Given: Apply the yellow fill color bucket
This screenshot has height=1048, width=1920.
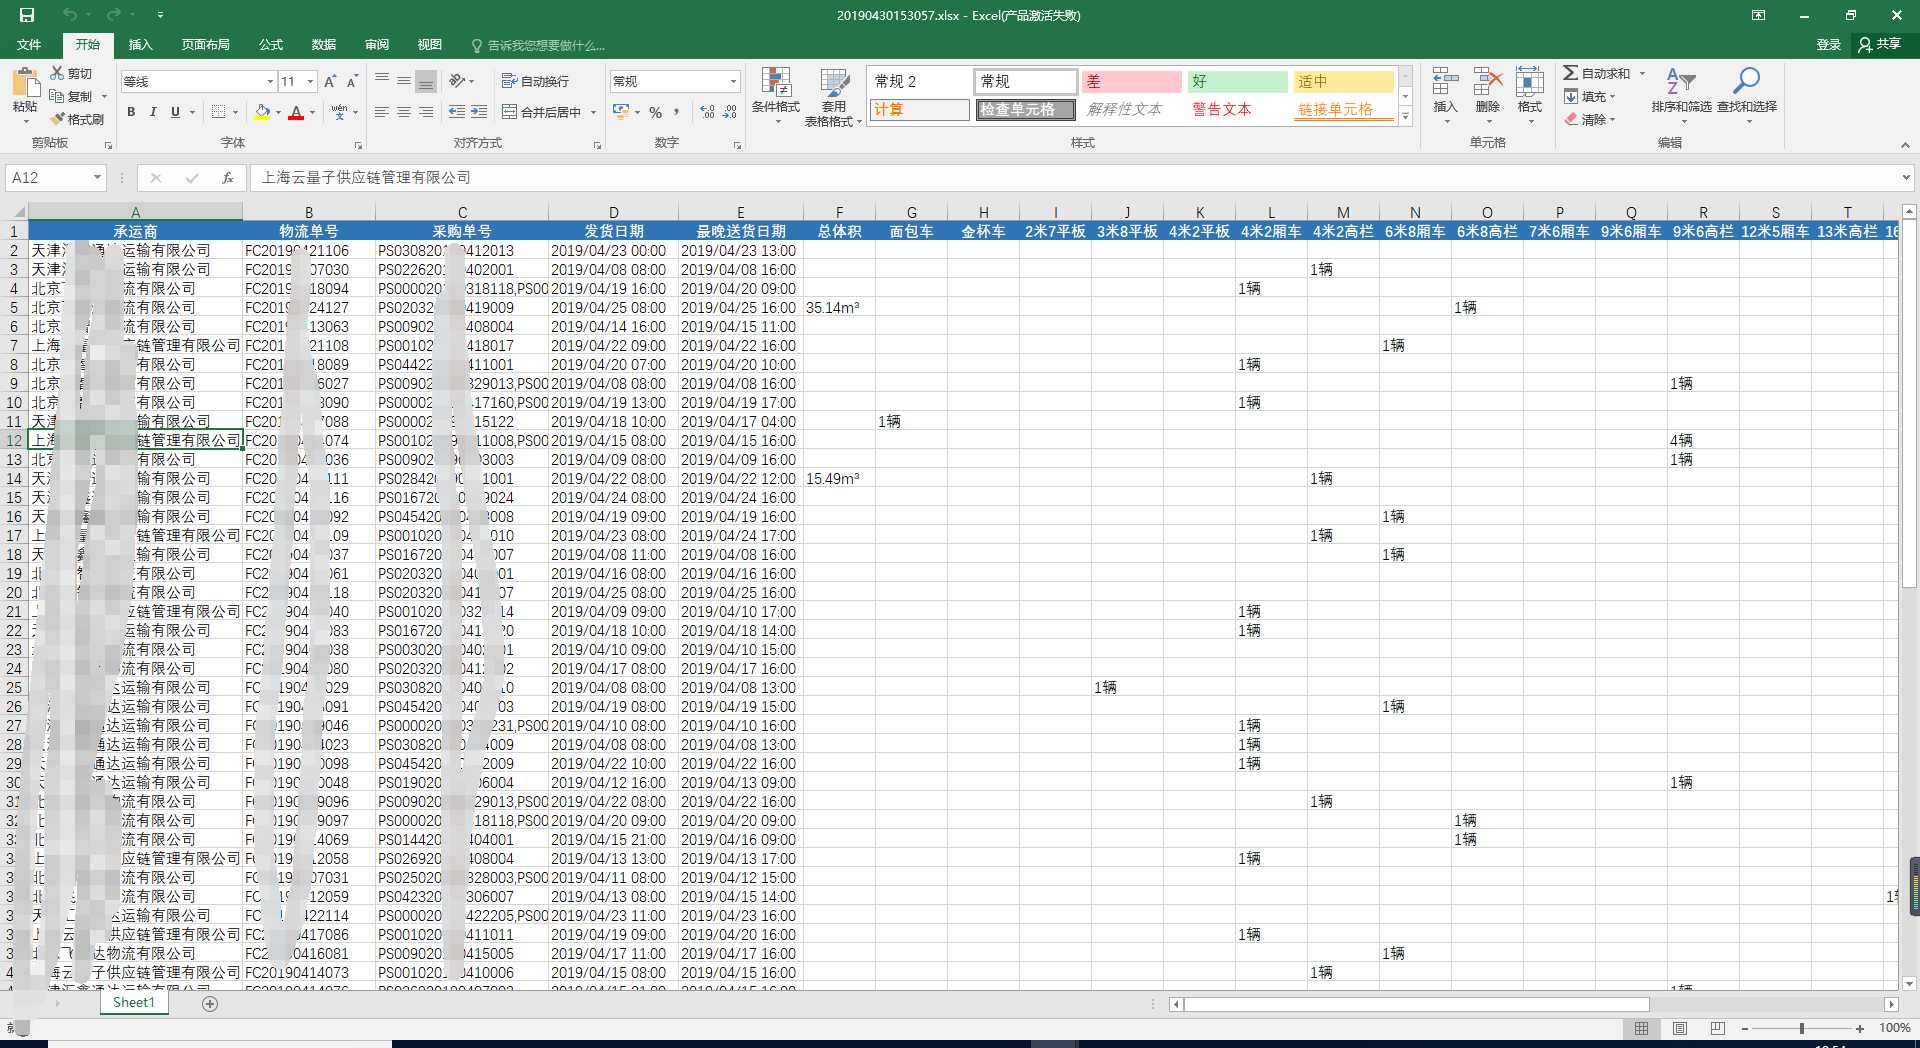Looking at the screenshot, I should [x=262, y=112].
